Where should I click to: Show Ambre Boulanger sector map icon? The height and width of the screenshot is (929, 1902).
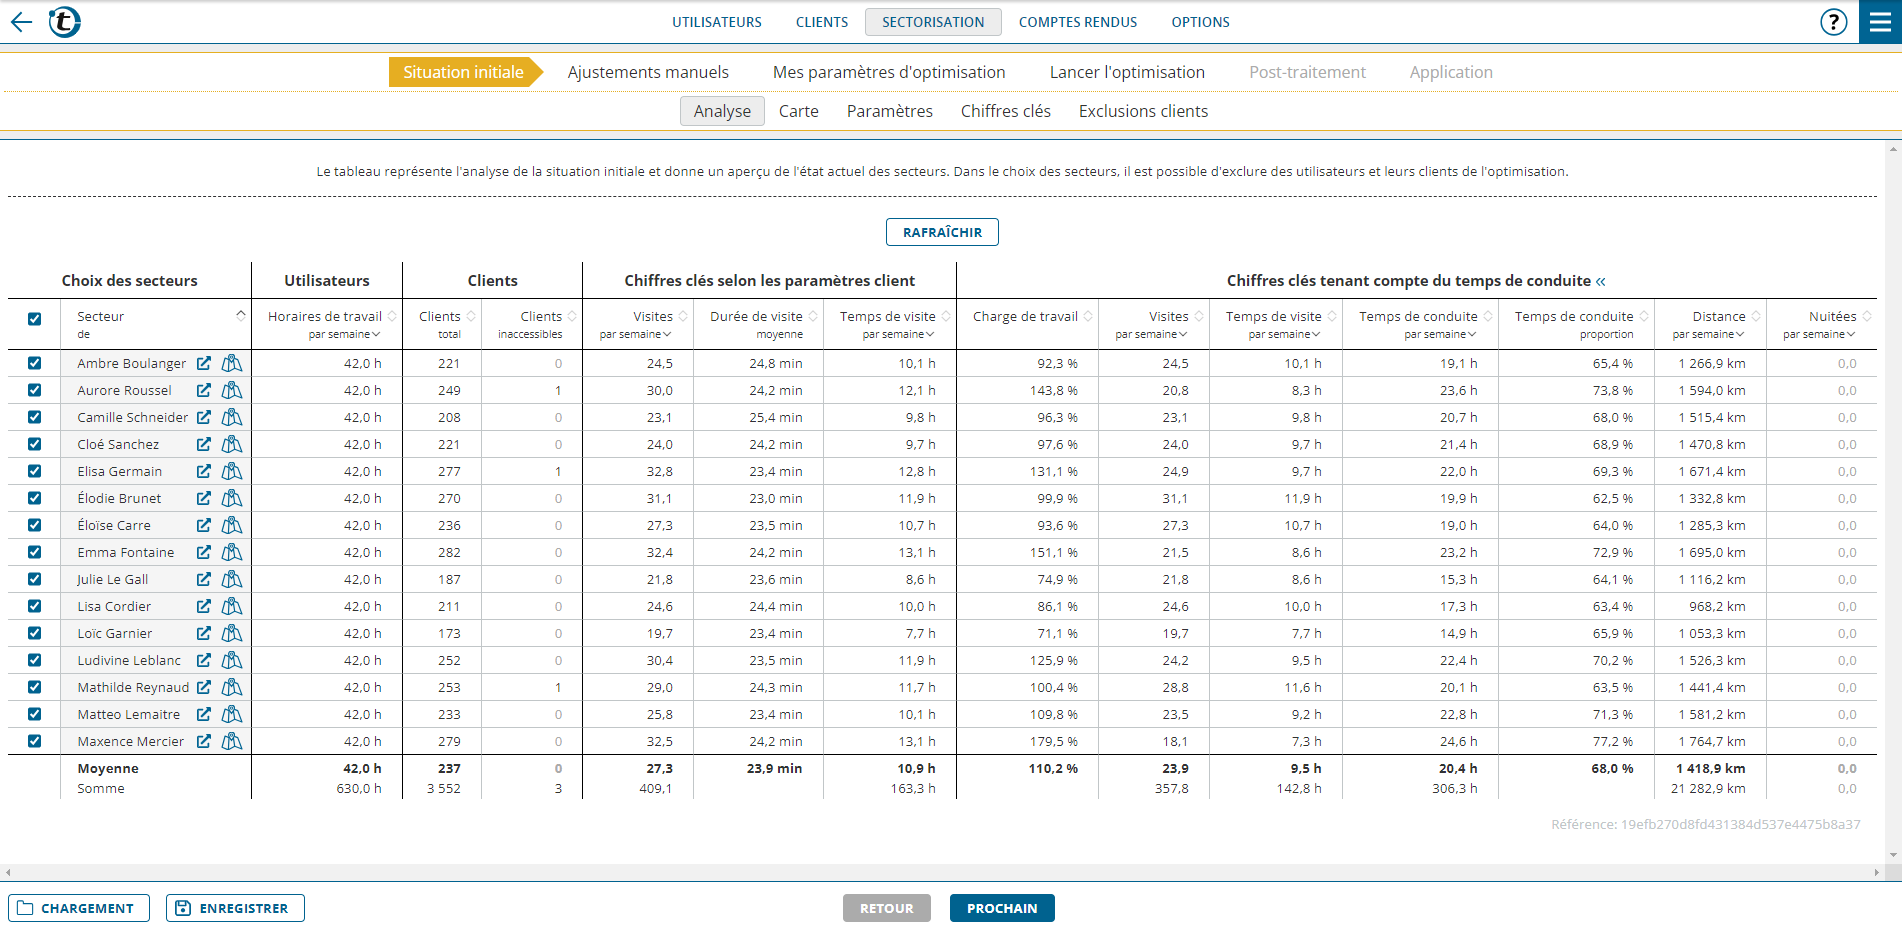(232, 363)
